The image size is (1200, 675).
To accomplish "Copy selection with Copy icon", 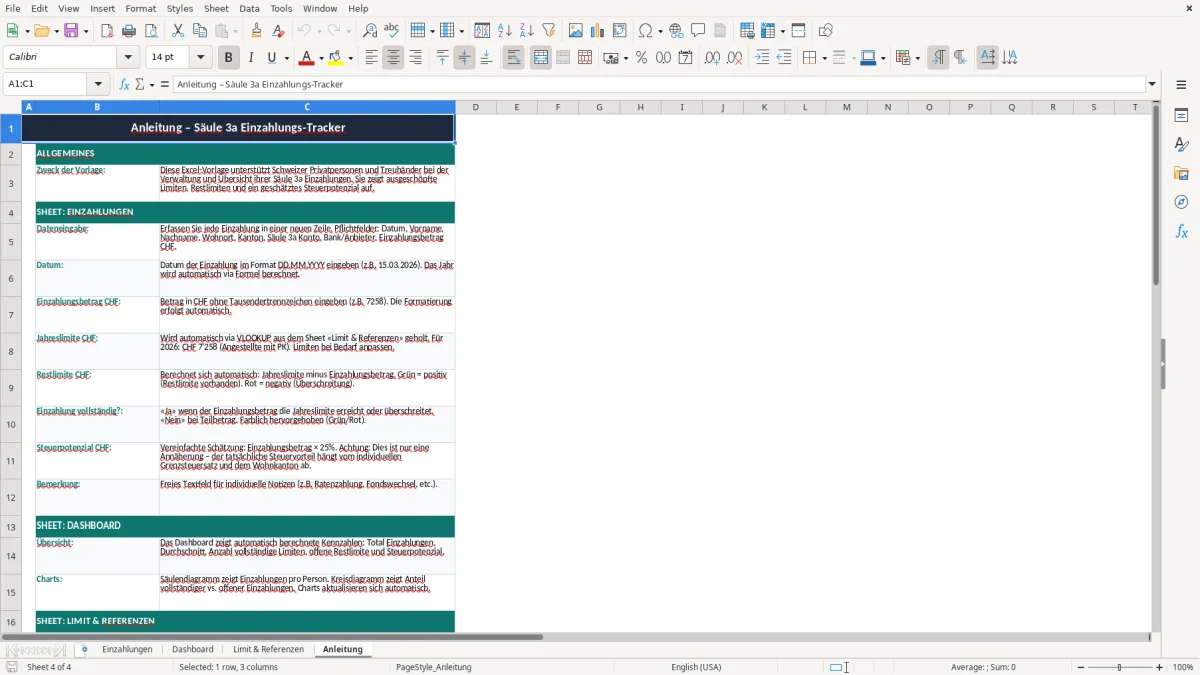I will [x=200, y=31].
